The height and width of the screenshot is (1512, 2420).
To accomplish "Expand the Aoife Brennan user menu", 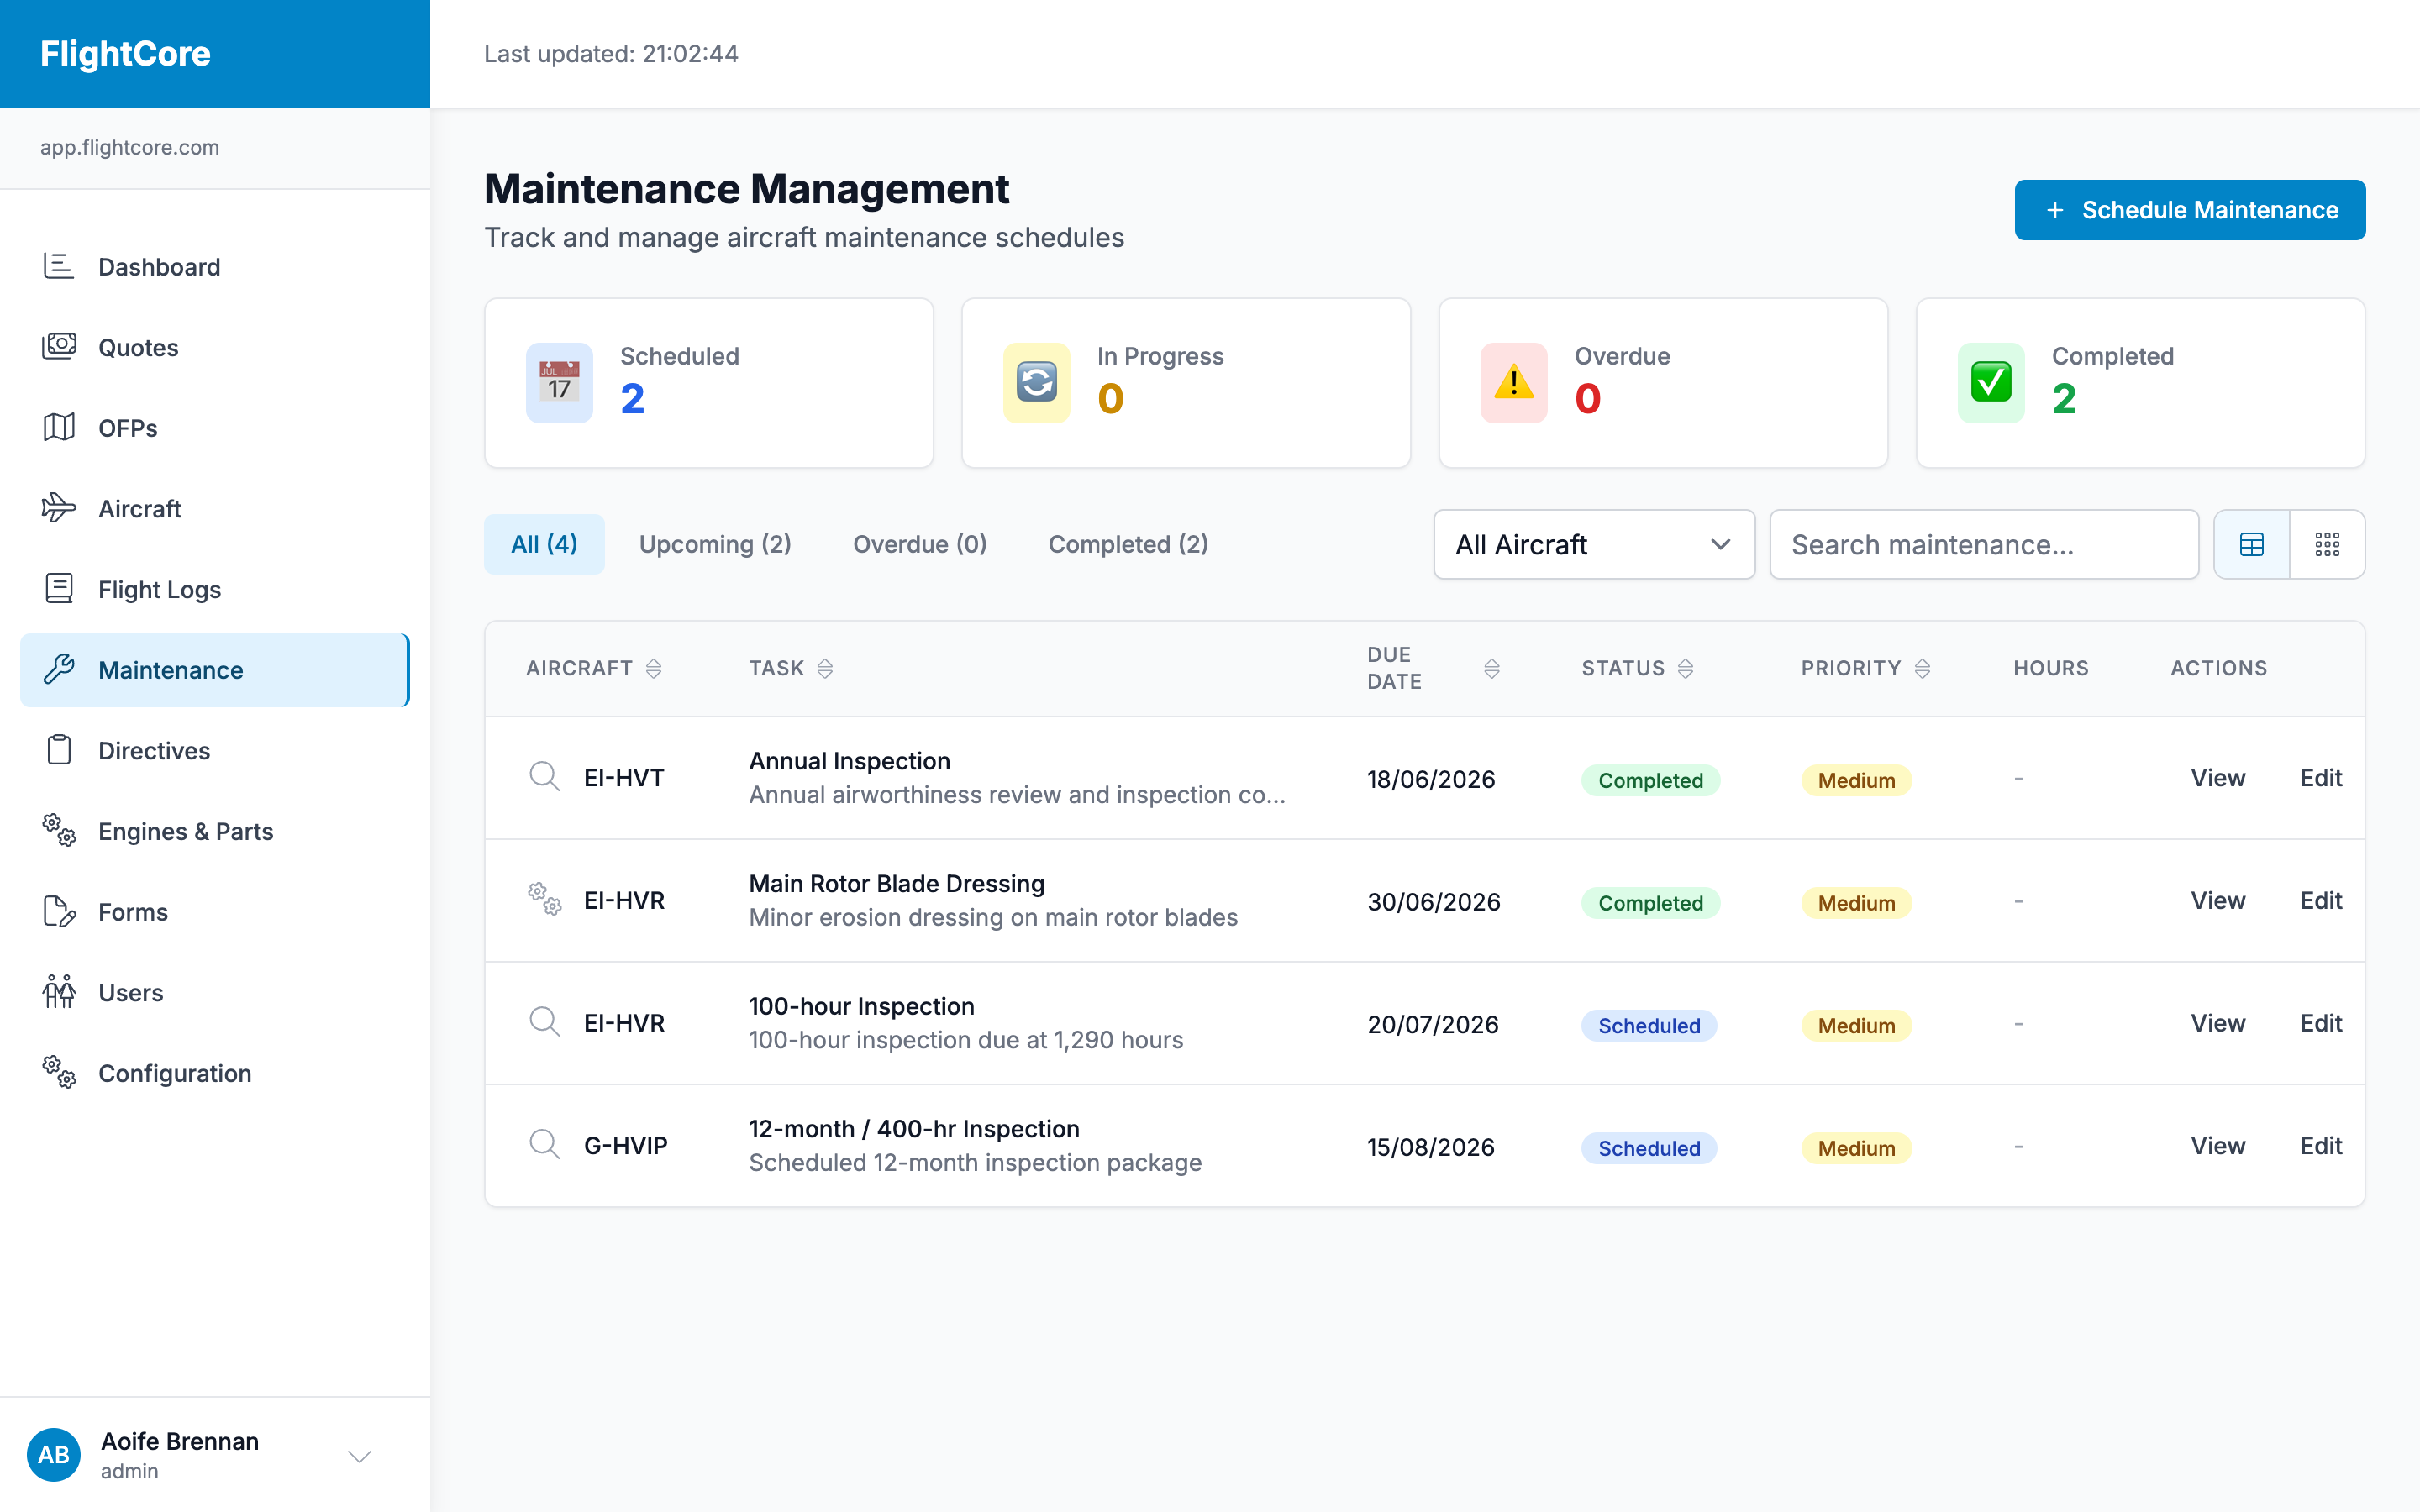I will [x=360, y=1456].
